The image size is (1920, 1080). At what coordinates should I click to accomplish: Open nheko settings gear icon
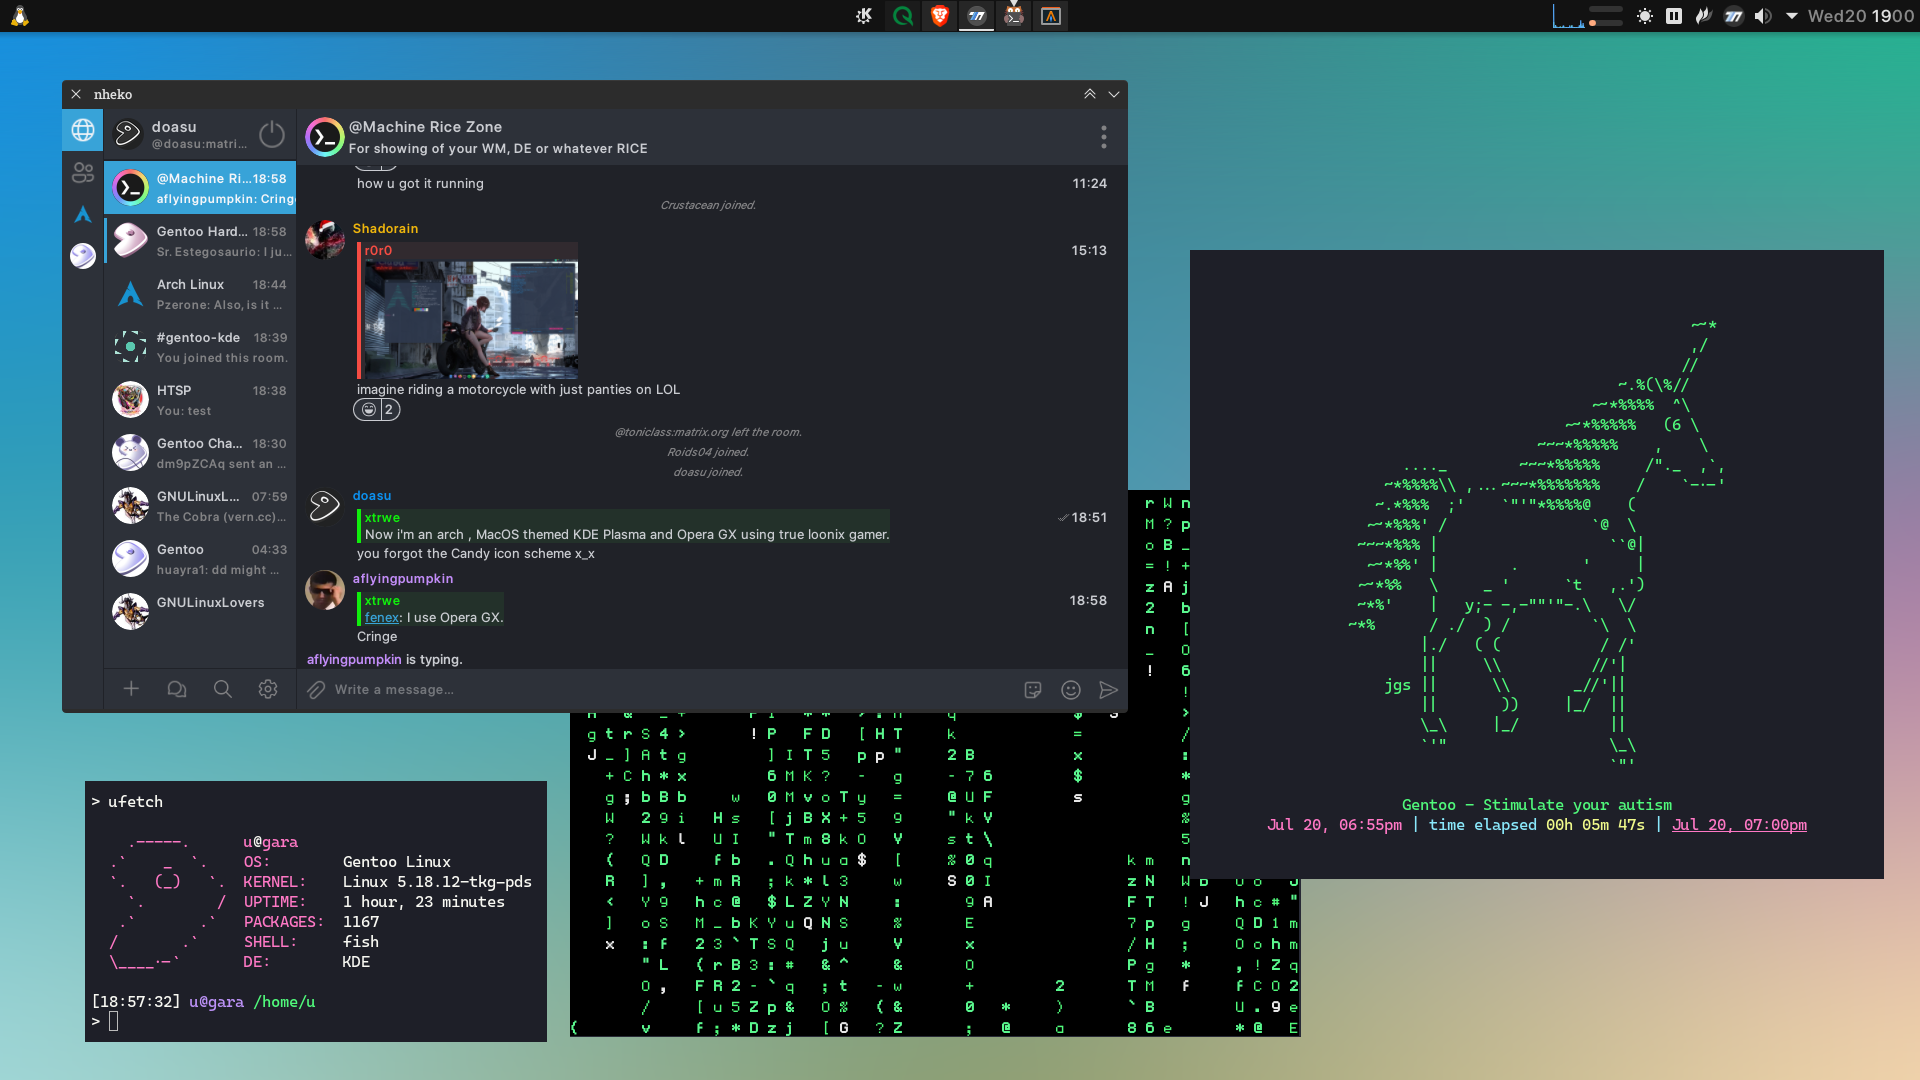(x=268, y=689)
